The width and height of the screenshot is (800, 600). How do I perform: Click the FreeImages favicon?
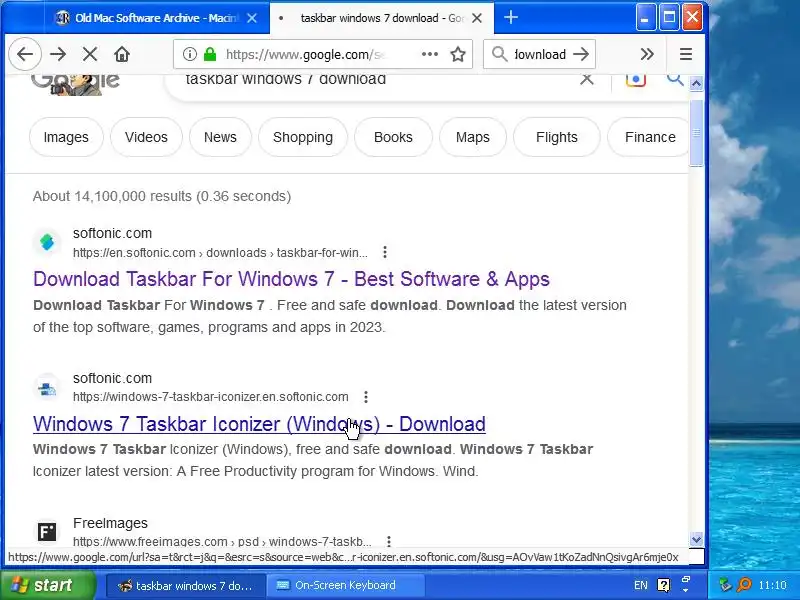pyautogui.click(x=47, y=532)
